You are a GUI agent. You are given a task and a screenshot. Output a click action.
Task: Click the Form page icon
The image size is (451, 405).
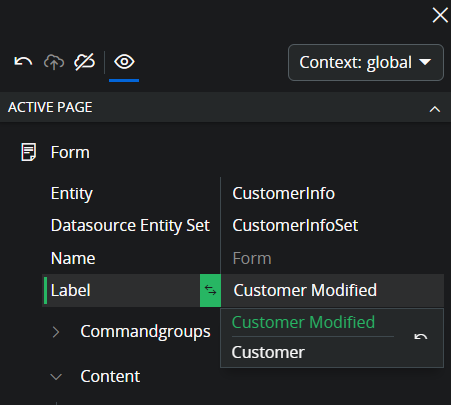29,152
